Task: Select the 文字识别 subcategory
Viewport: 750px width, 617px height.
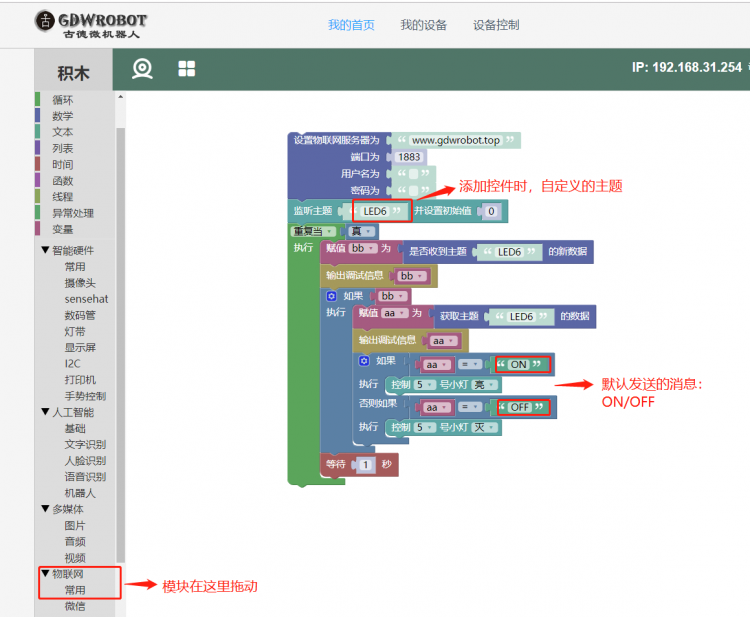Action: click(85, 444)
